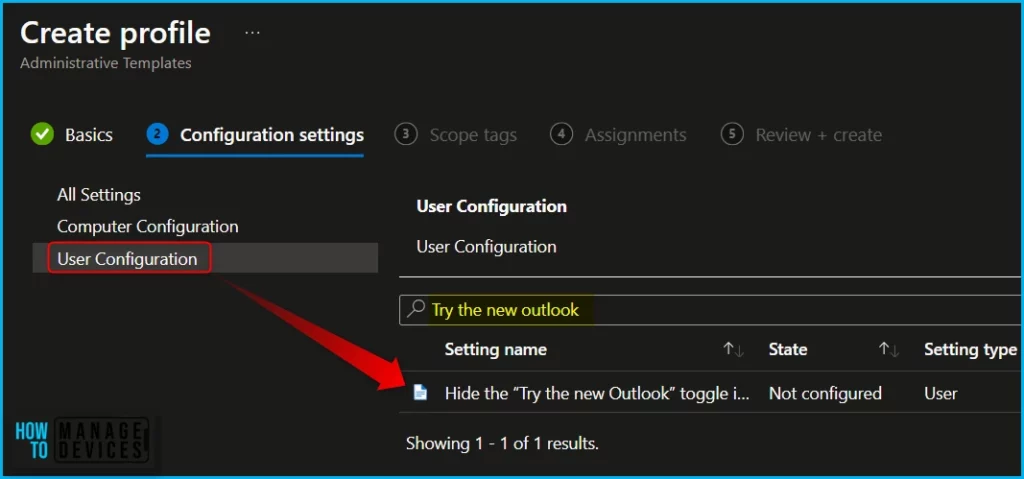1024x479 pixels.
Task: Click the Setting name column header
Action: tap(496, 350)
